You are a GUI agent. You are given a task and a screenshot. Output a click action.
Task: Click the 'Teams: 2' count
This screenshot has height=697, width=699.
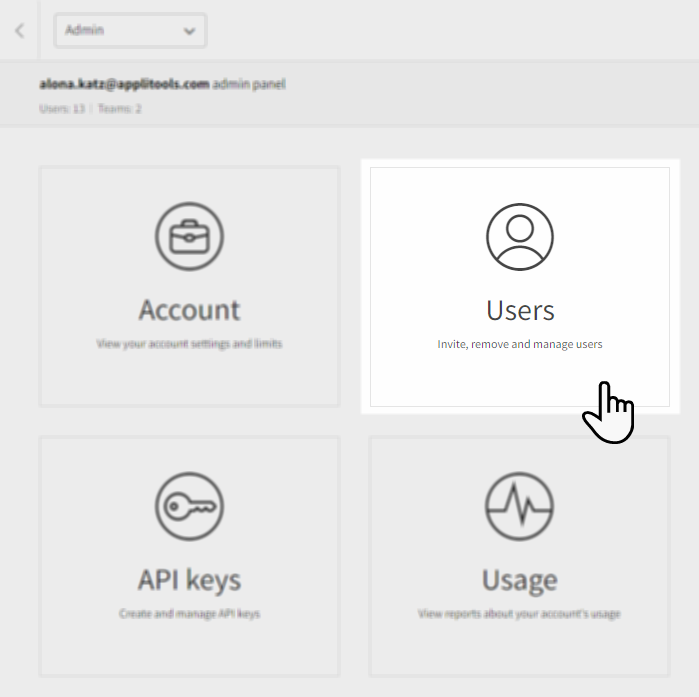point(119,108)
